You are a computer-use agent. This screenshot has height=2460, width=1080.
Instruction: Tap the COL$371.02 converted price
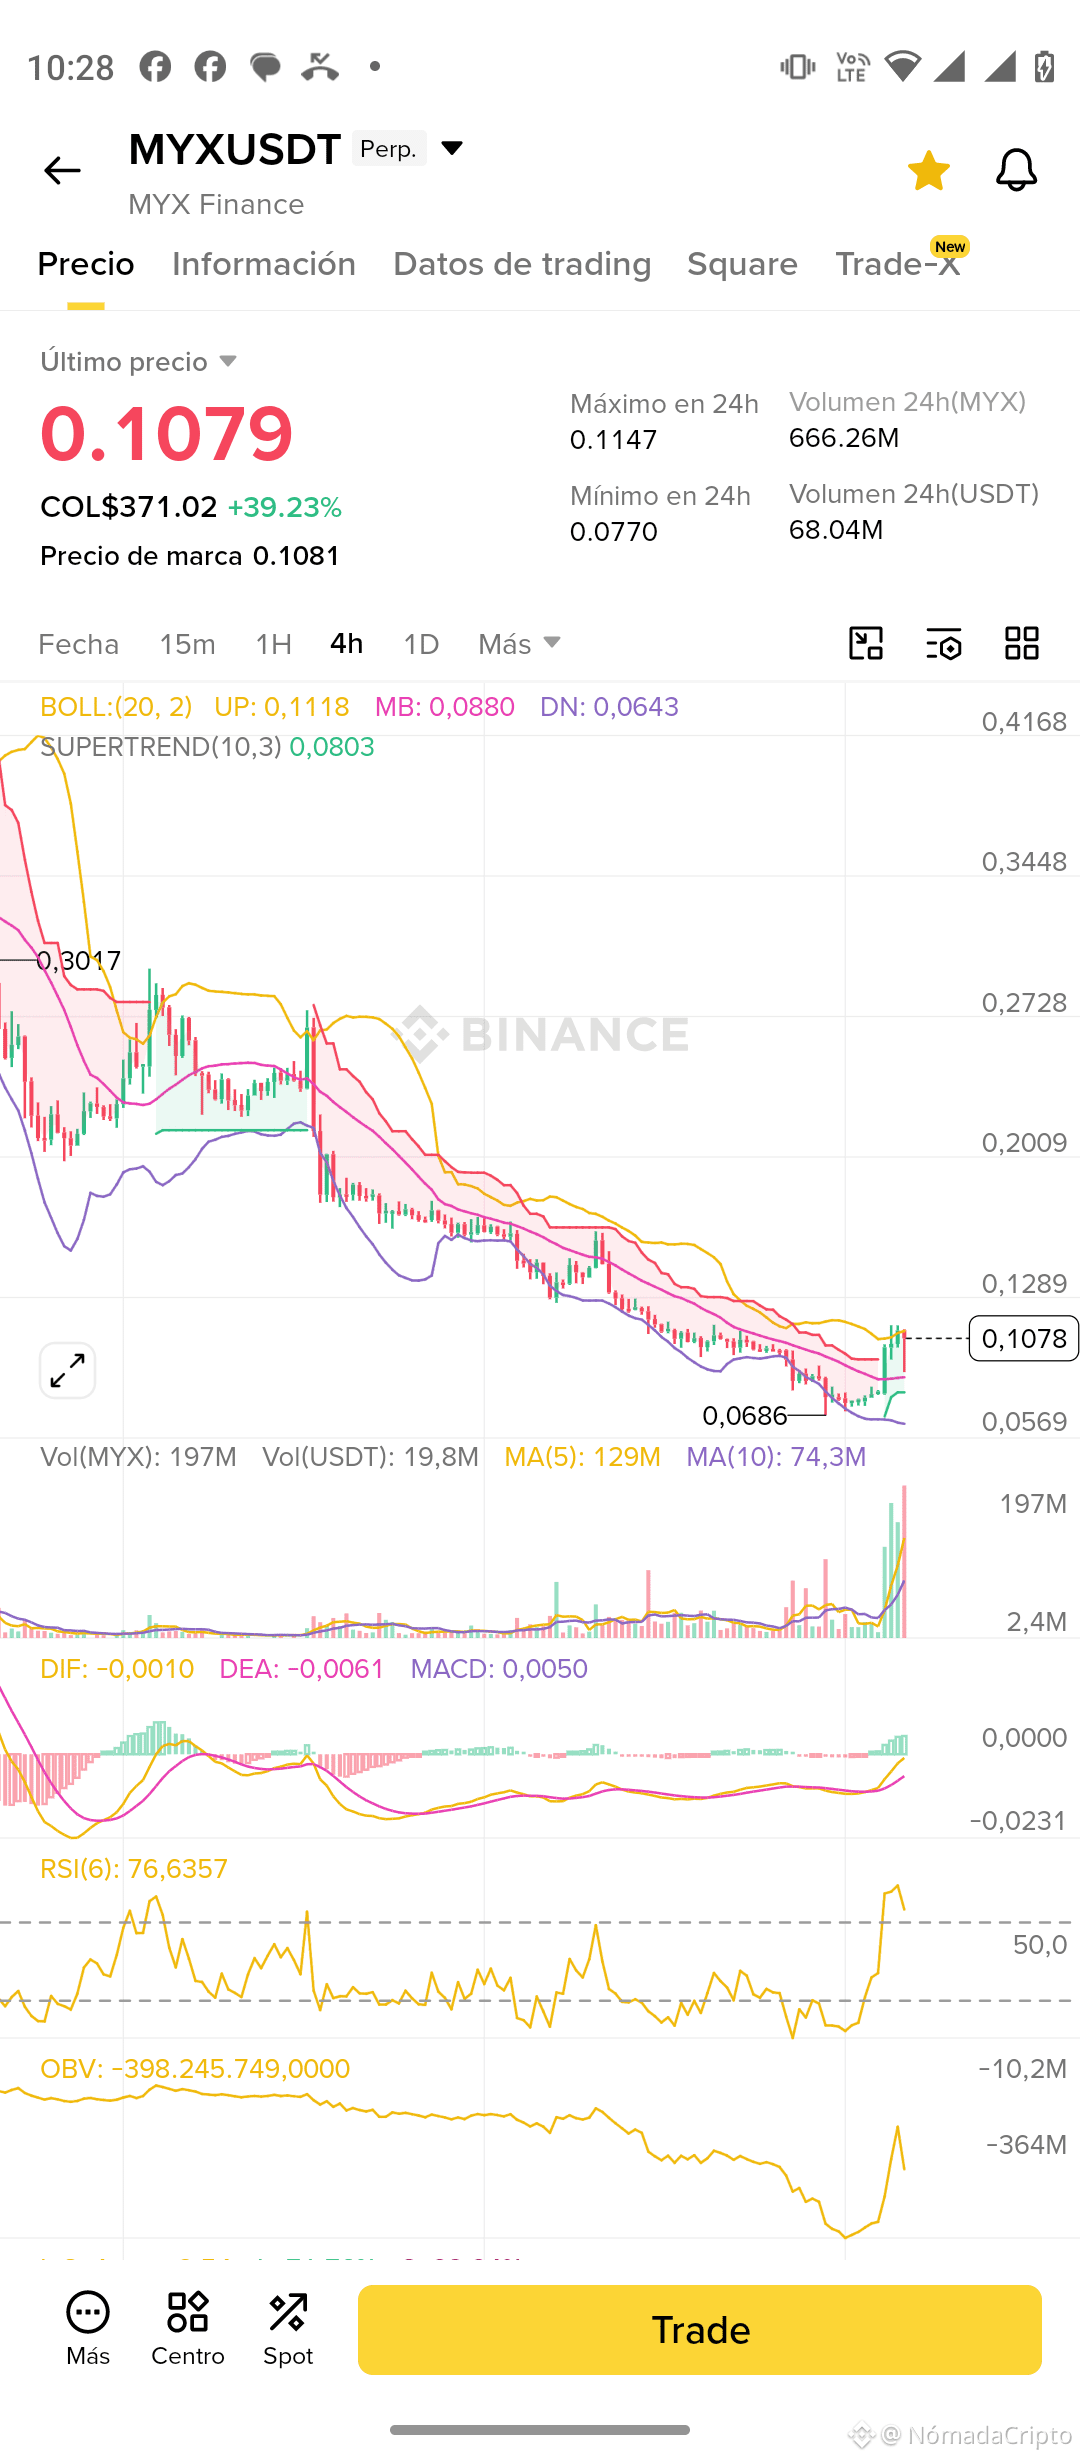128,507
